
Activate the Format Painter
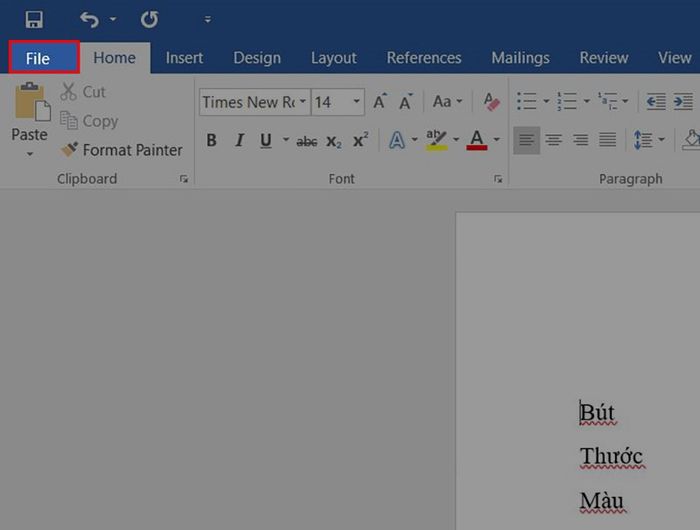(121, 150)
